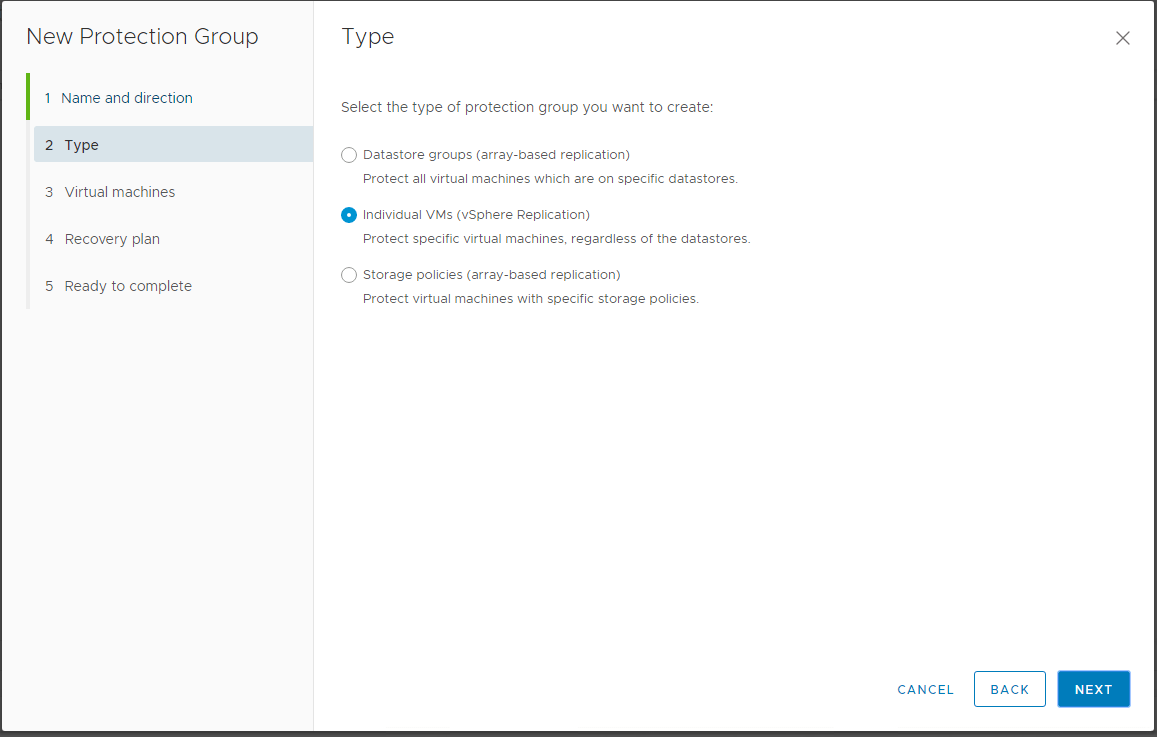Close the New Protection Group wizard
The height and width of the screenshot is (737, 1157).
coord(1122,38)
